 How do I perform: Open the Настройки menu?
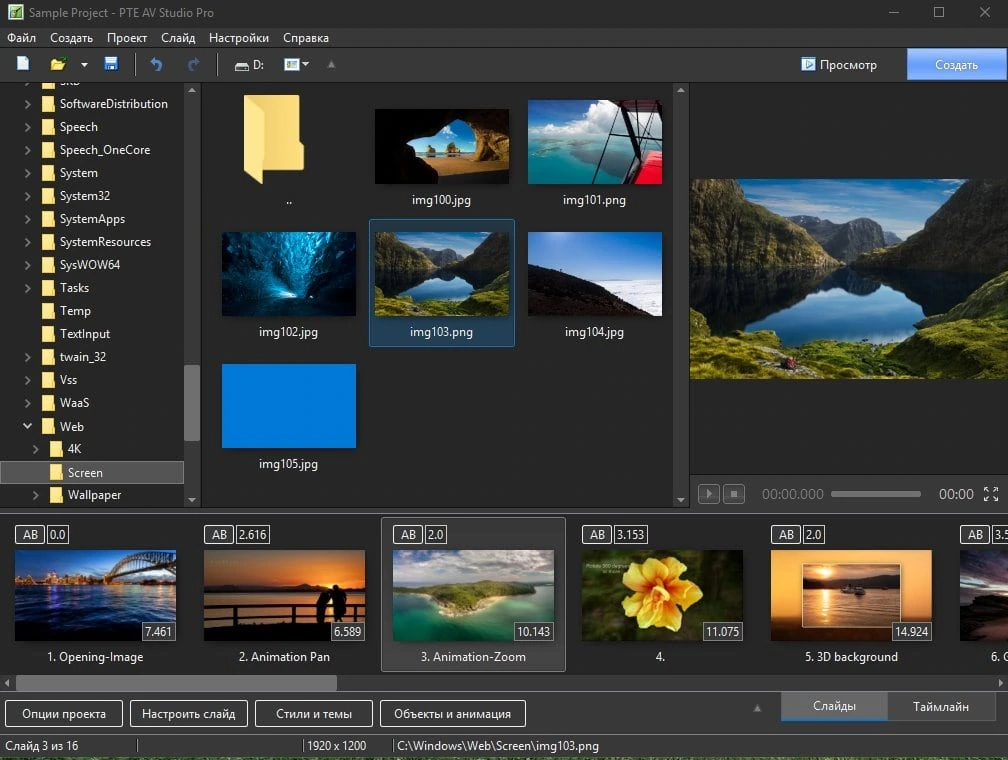tap(238, 38)
